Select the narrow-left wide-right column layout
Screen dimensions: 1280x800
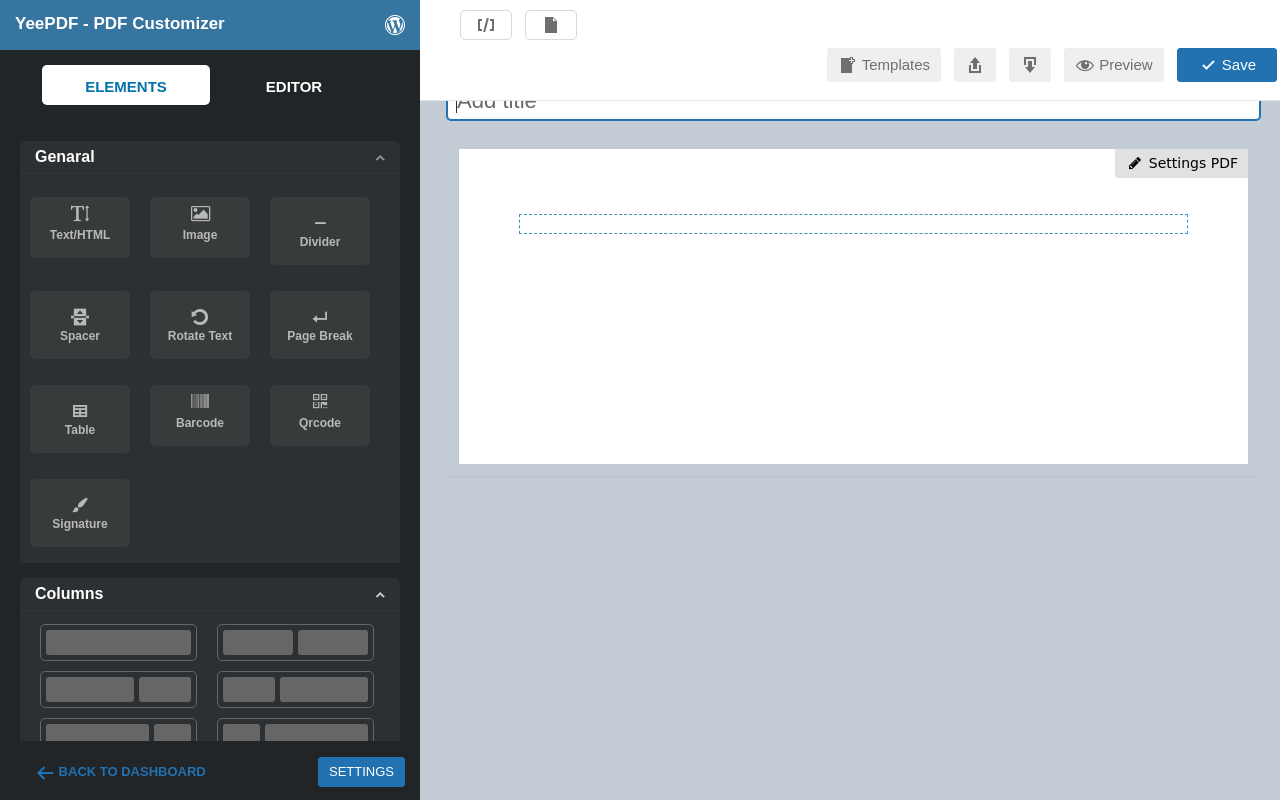coord(295,690)
